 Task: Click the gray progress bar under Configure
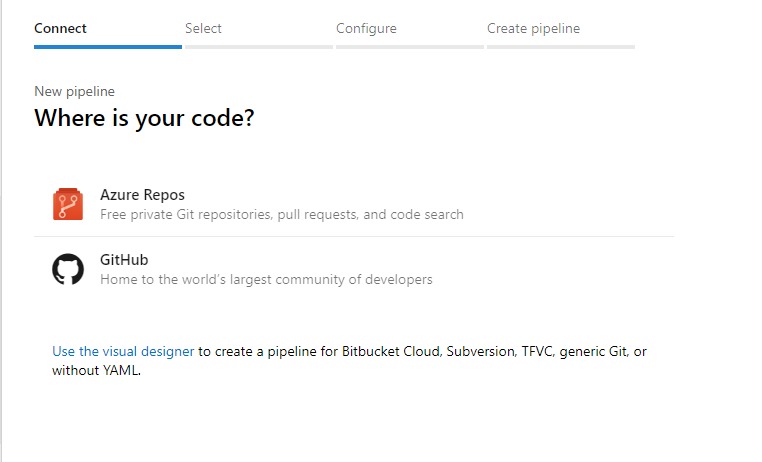click(x=410, y=46)
